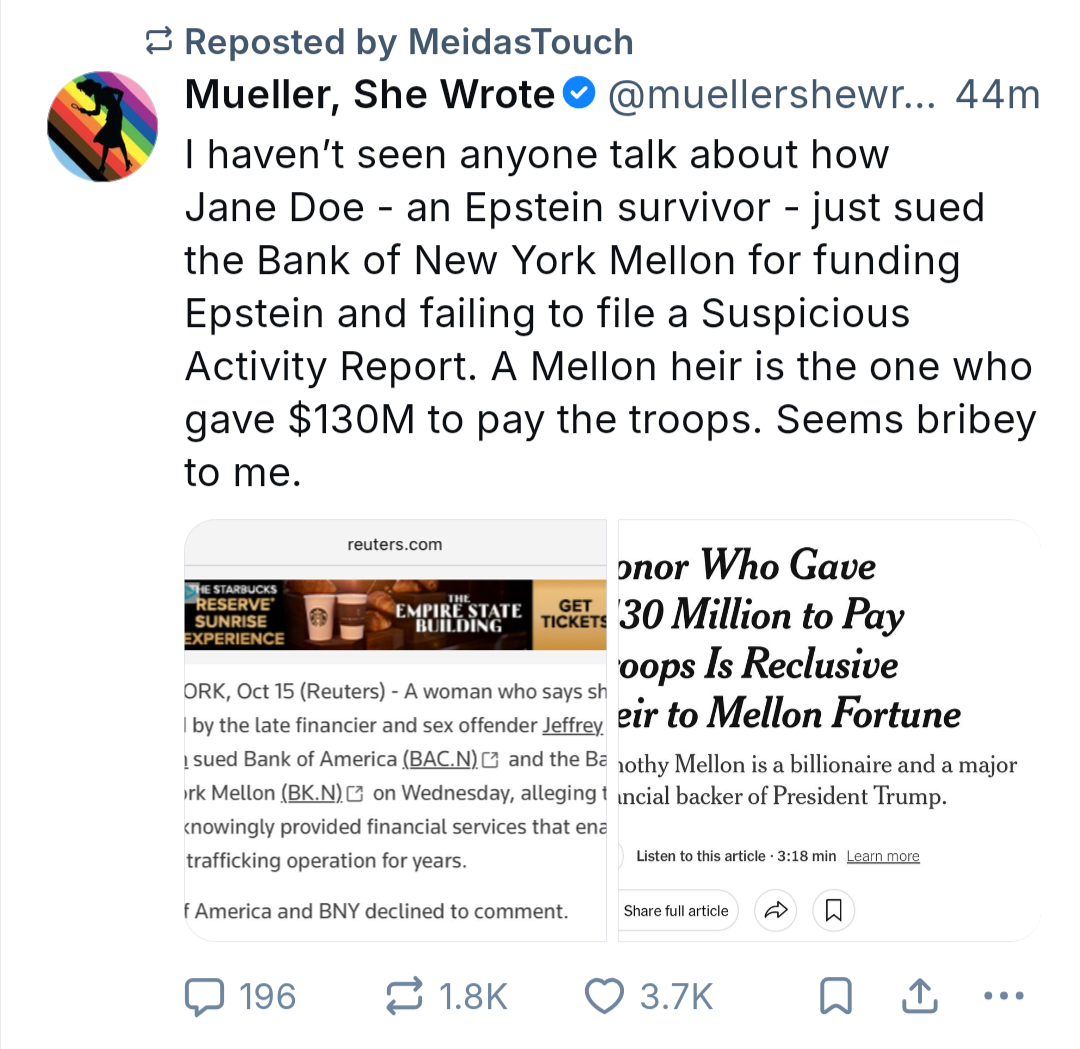This screenshot has width=1080, height=1049.
Task: Open the MeidasTouch reposter link
Action: [x=520, y=41]
